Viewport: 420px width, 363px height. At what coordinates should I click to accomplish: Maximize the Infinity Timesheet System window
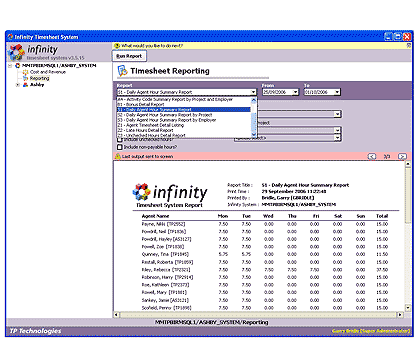point(398,37)
